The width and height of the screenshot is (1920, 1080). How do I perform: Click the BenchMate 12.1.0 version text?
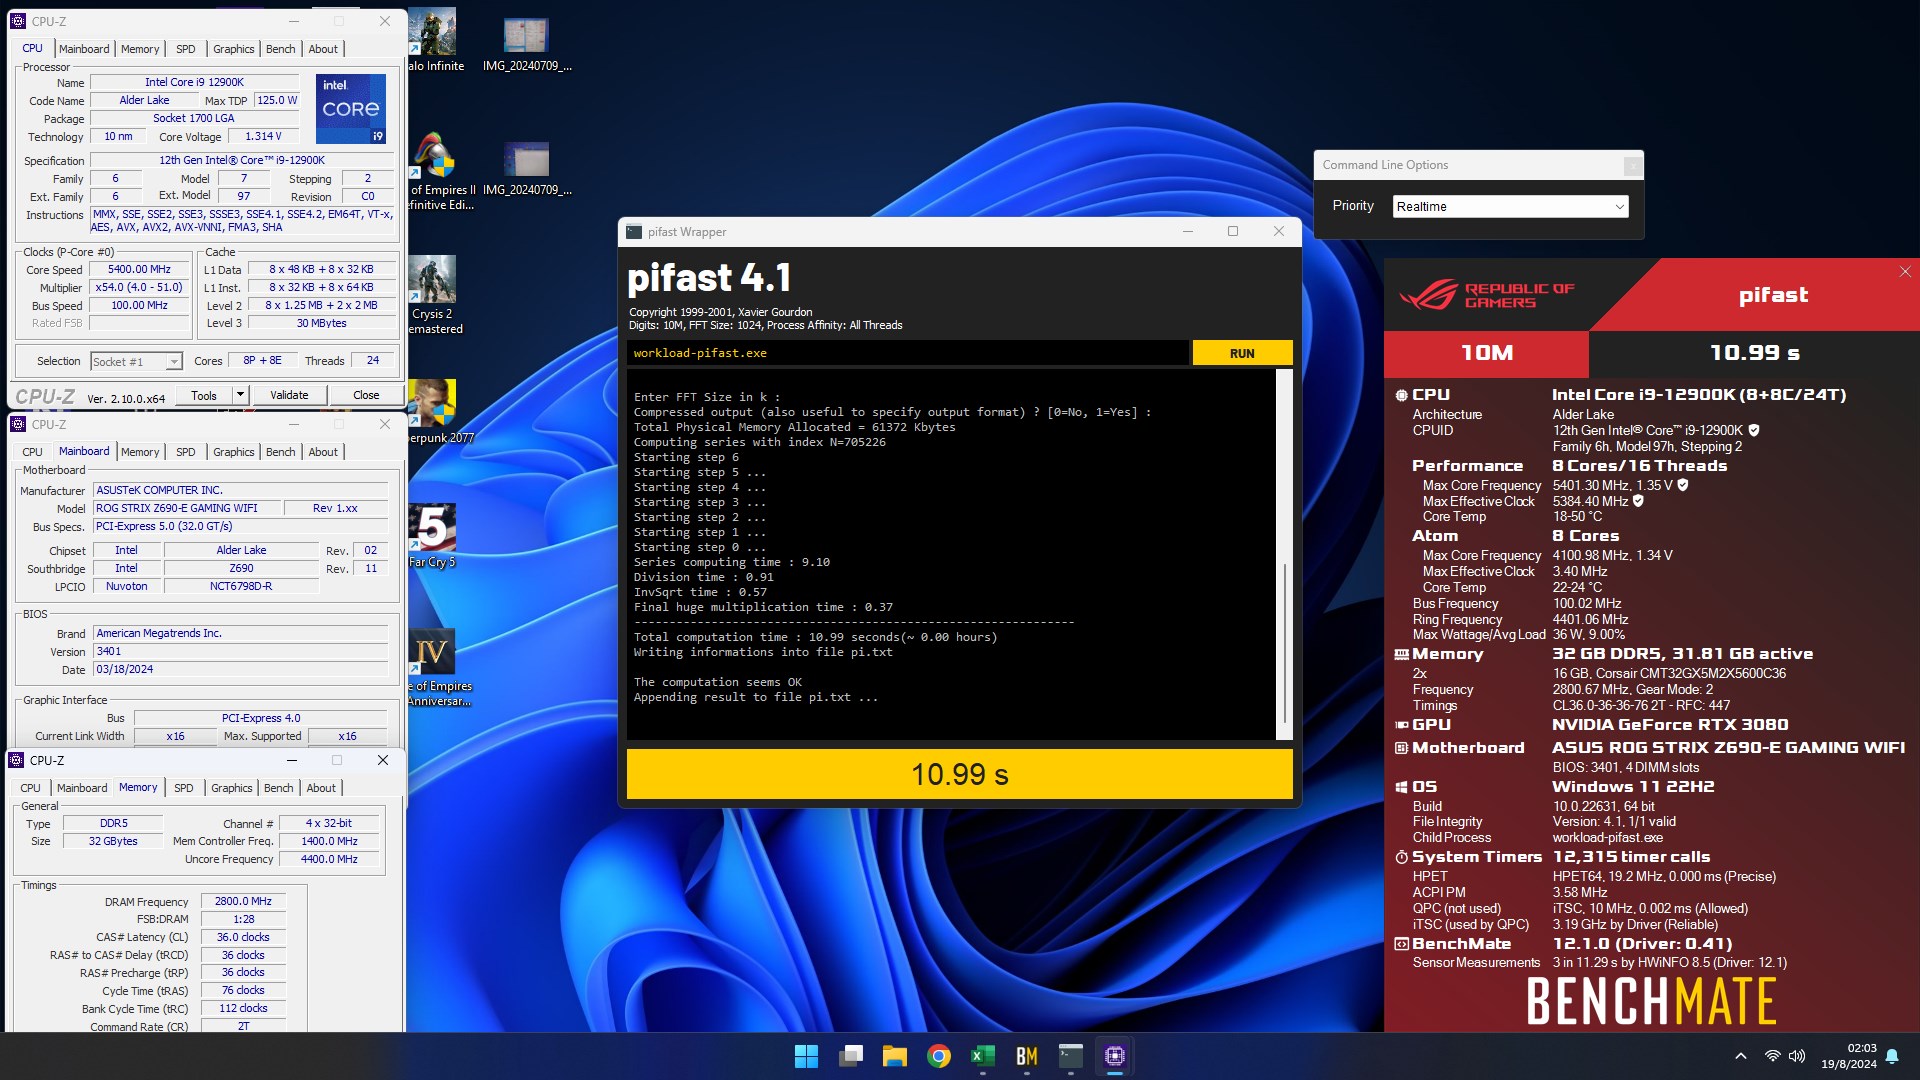1642,944
